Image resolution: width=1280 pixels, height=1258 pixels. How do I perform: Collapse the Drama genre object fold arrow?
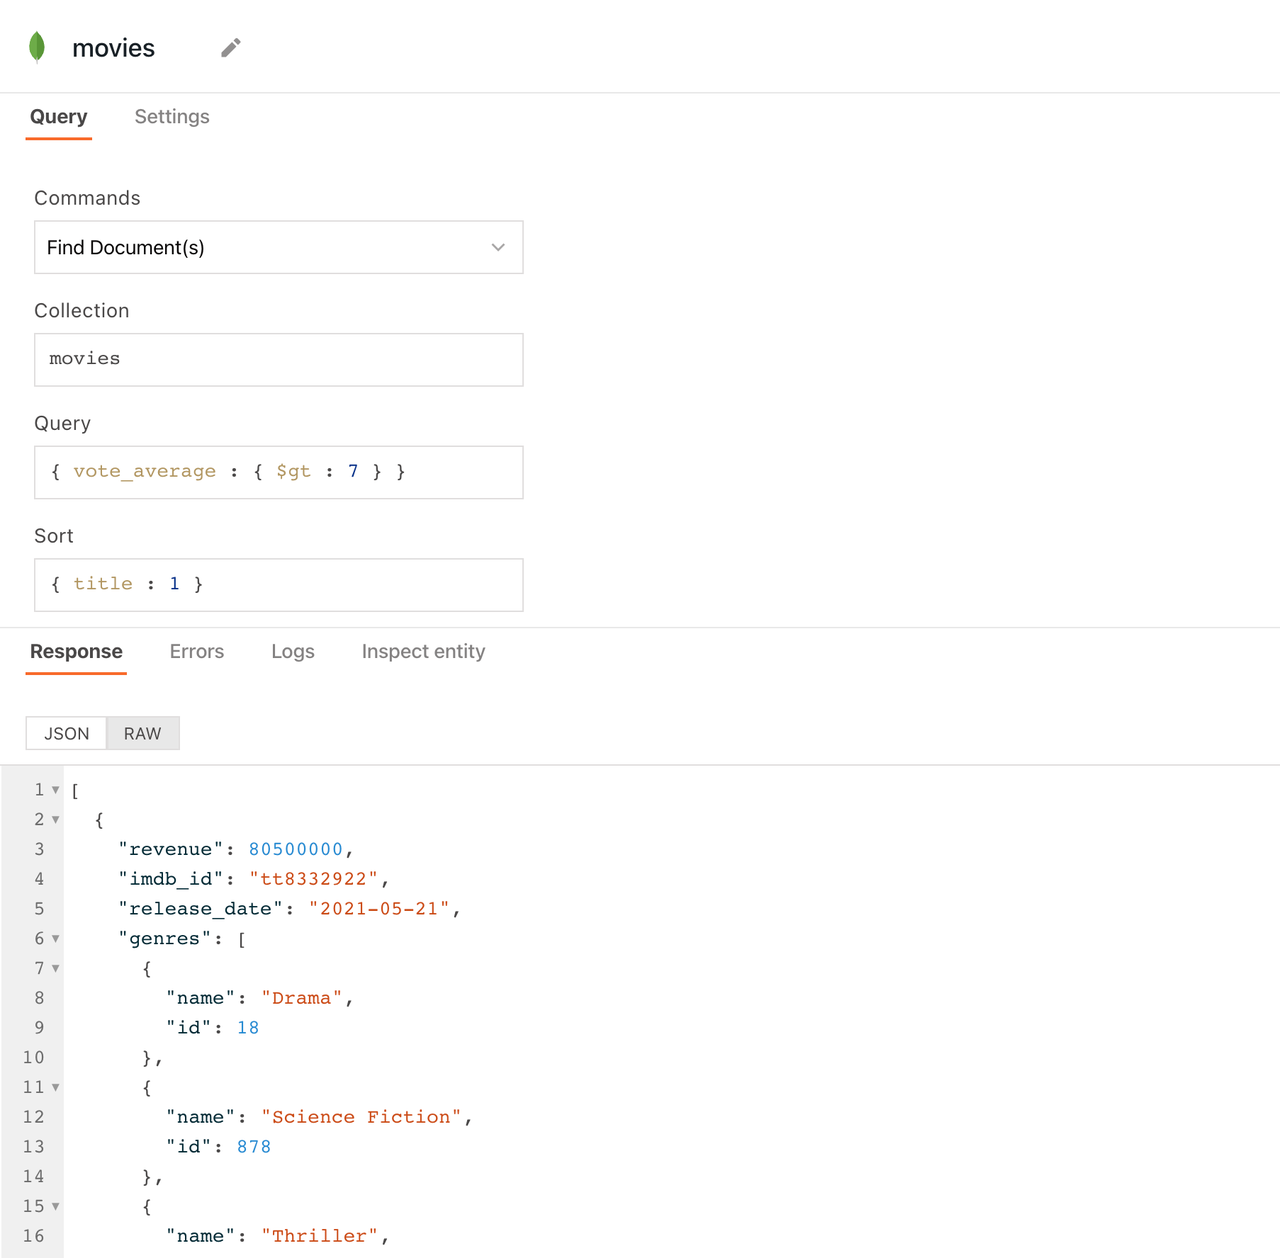[x=56, y=968]
